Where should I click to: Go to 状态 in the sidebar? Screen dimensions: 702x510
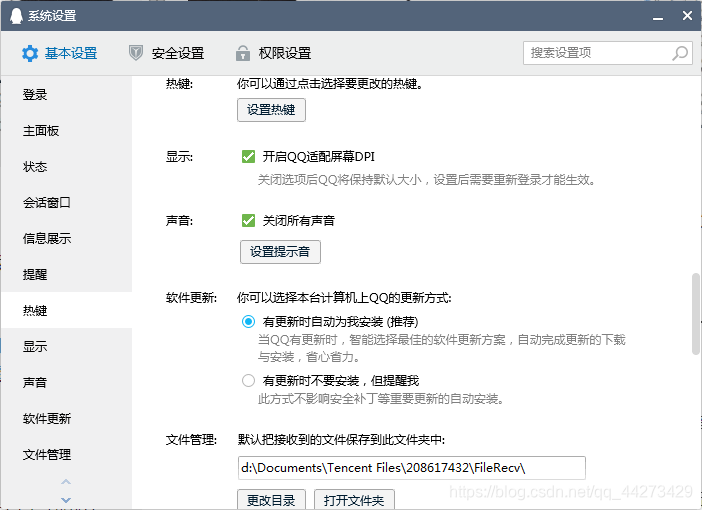pos(67,167)
